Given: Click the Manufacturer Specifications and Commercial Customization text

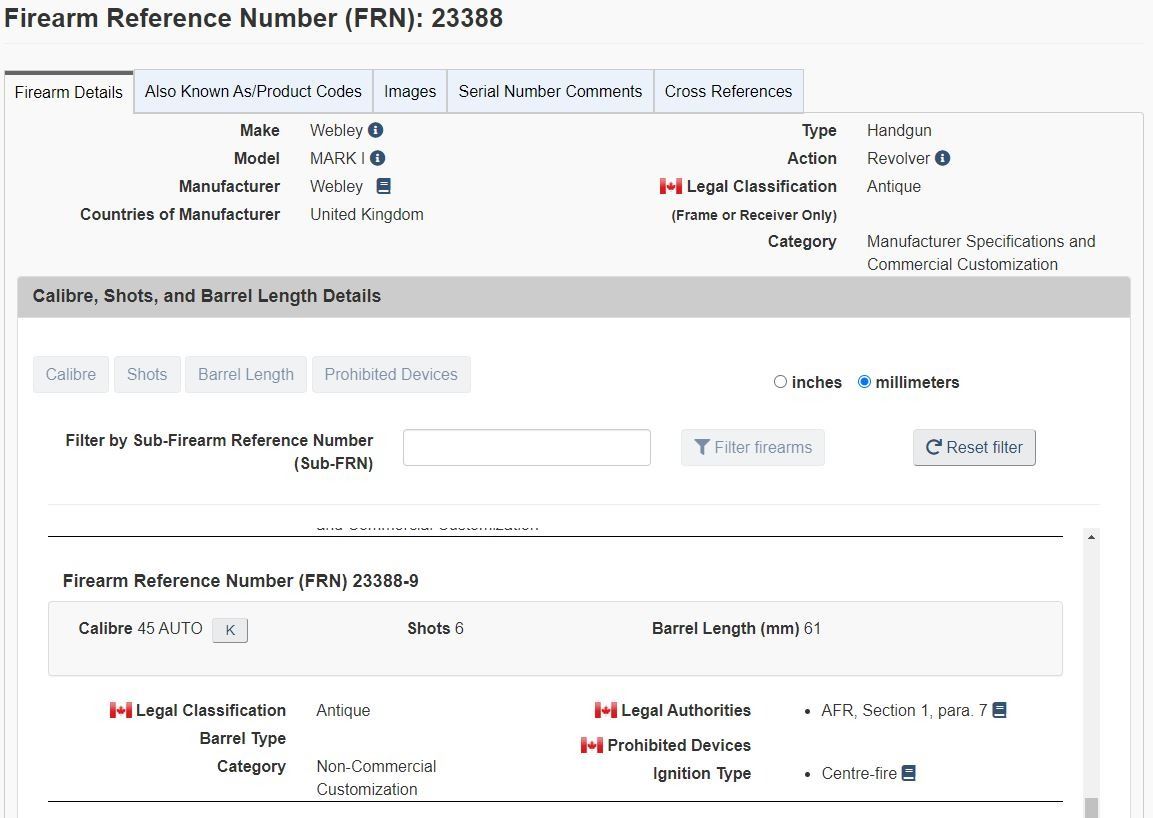Looking at the screenshot, I should pyautogui.click(x=981, y=252).
